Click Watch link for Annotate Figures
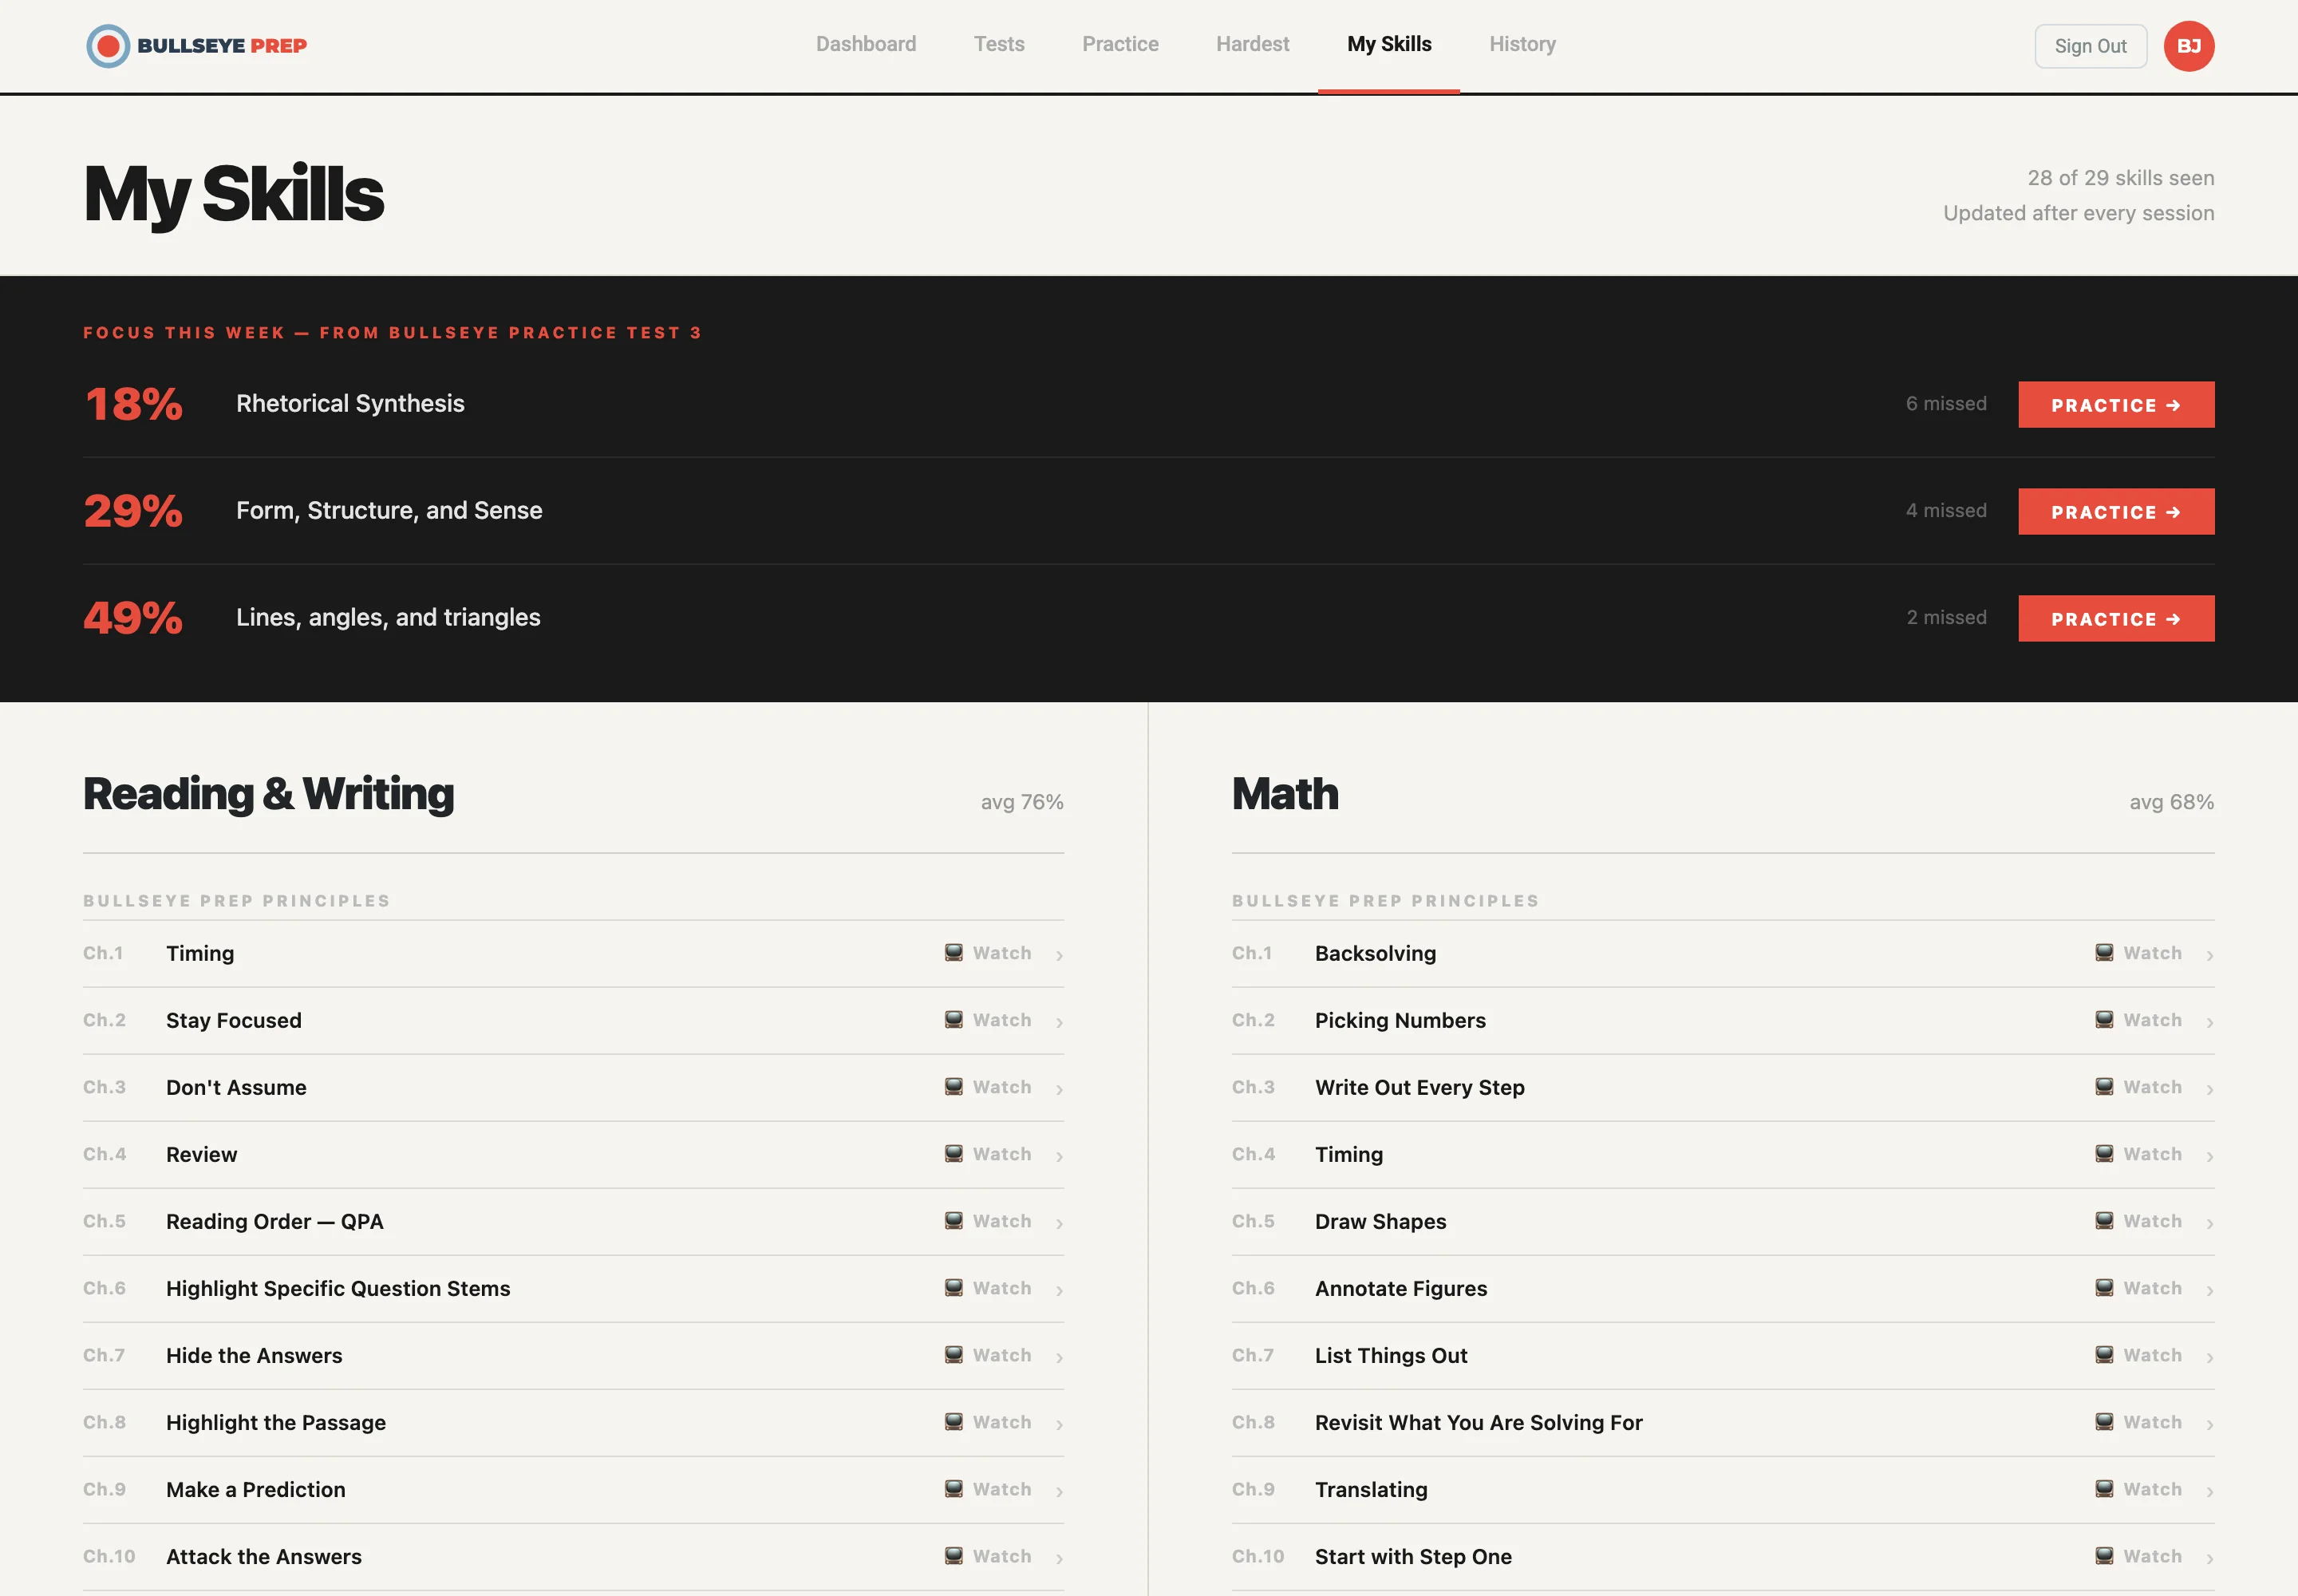 point(2152,1288)
